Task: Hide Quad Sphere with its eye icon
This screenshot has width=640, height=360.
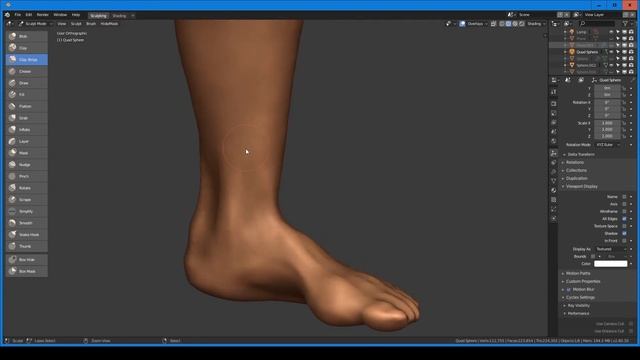Action: point(611,52)
